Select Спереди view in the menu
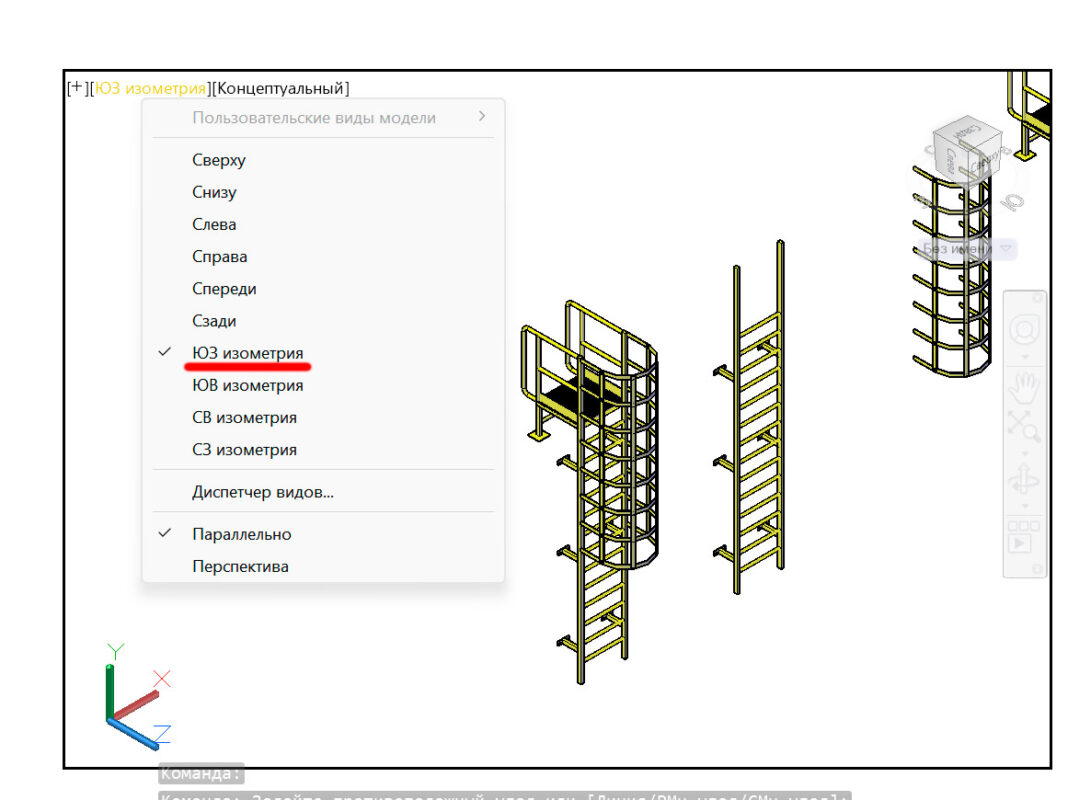Viewport: 1091px width, 800px height. tap(224, 289)
